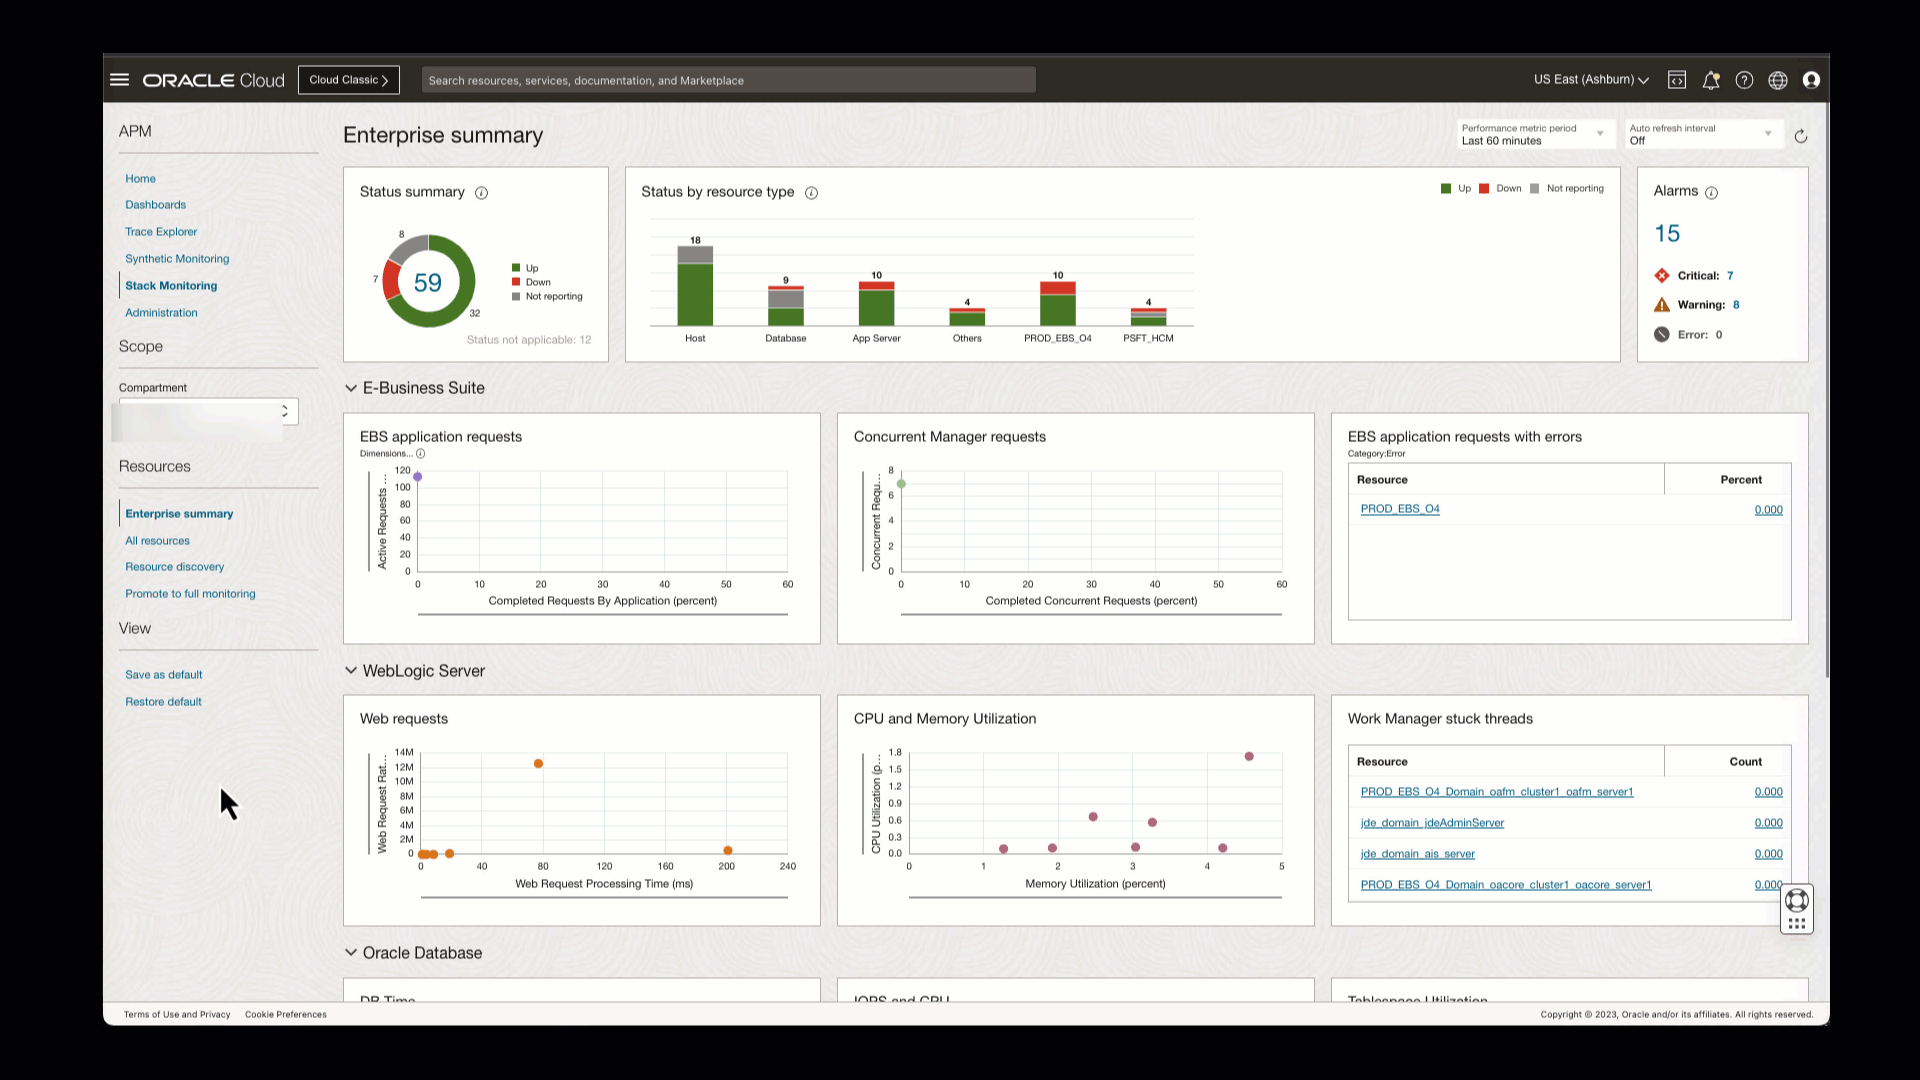This screenshot has width=1920, height=1080.
Task: Open the language globe icon
Action: [x=1777, y=80]
